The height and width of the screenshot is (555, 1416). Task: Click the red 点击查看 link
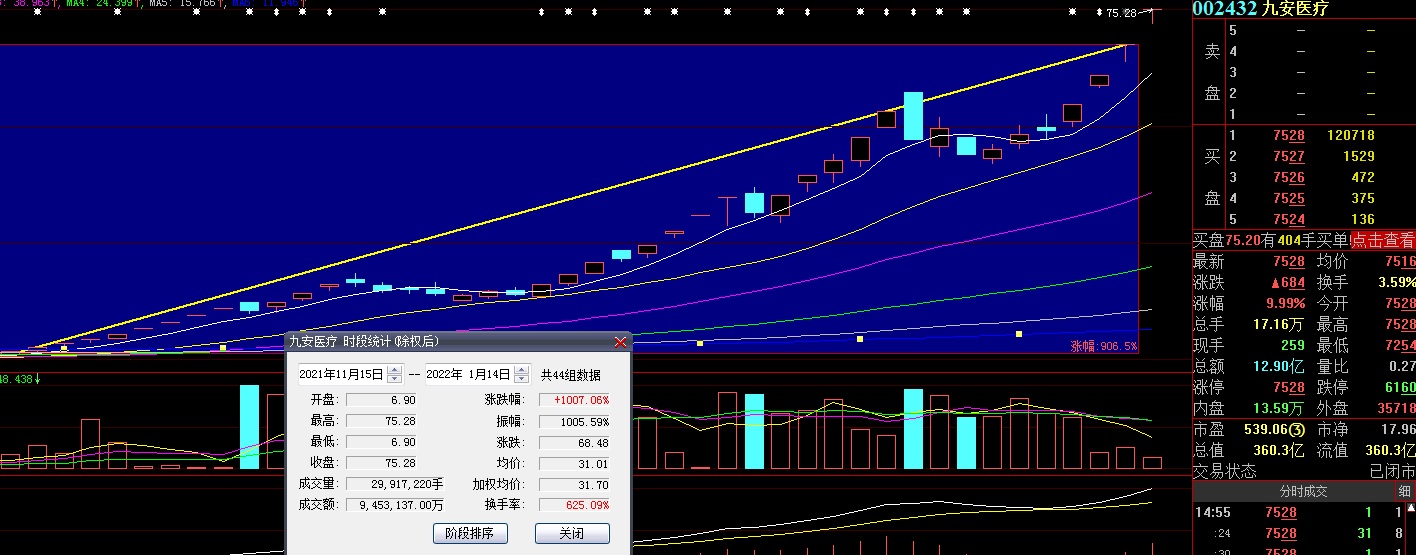[1383, 240]
